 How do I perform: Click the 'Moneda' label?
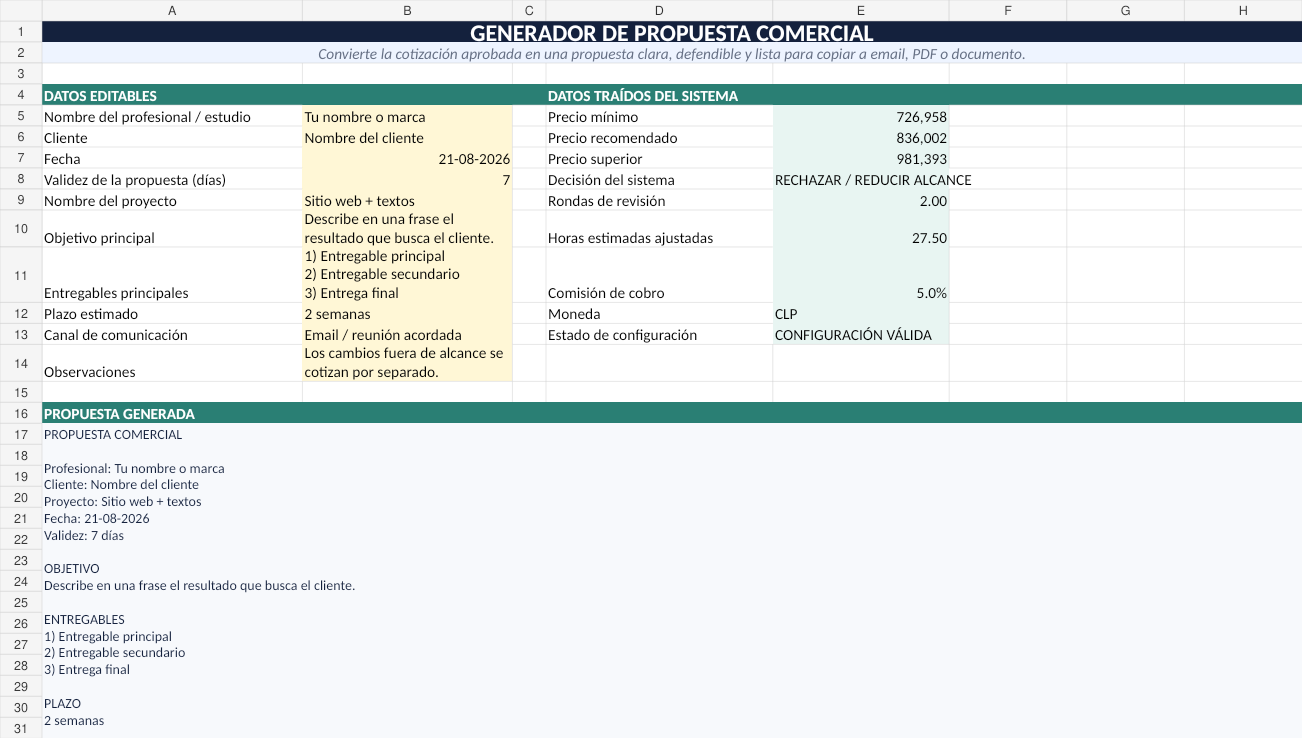pos(574,314)
